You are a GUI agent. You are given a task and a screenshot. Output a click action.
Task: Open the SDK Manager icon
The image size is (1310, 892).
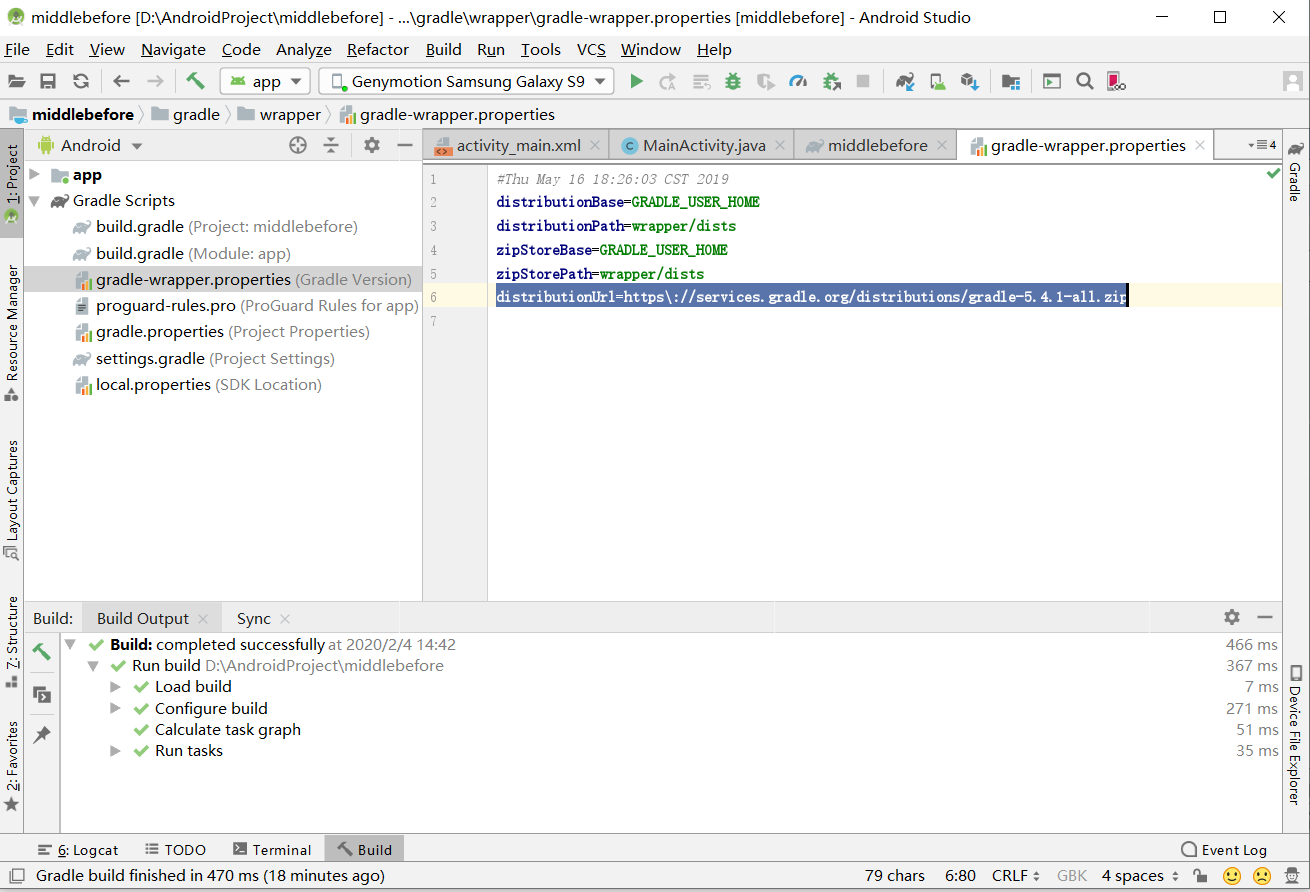point(969,81)
